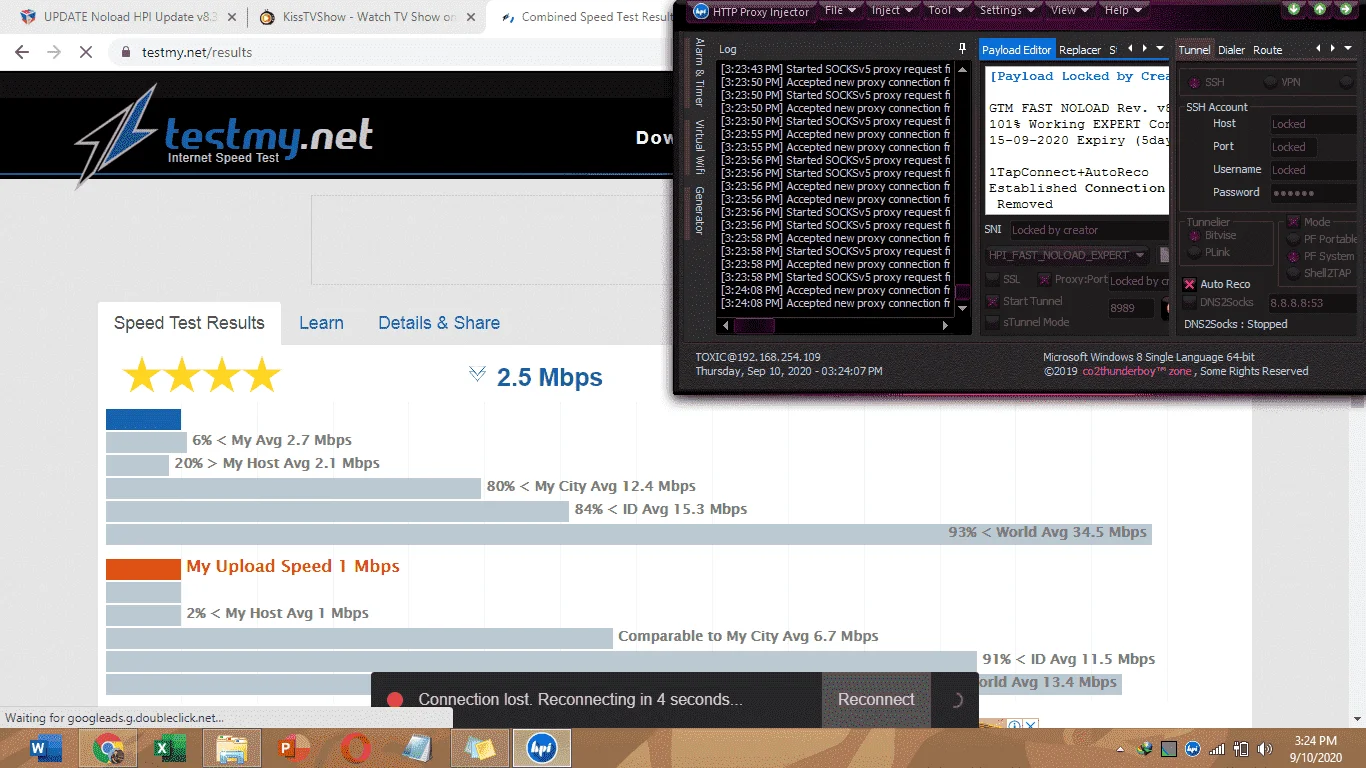Select Bitvise tunnelier option

click(1194, 236)
